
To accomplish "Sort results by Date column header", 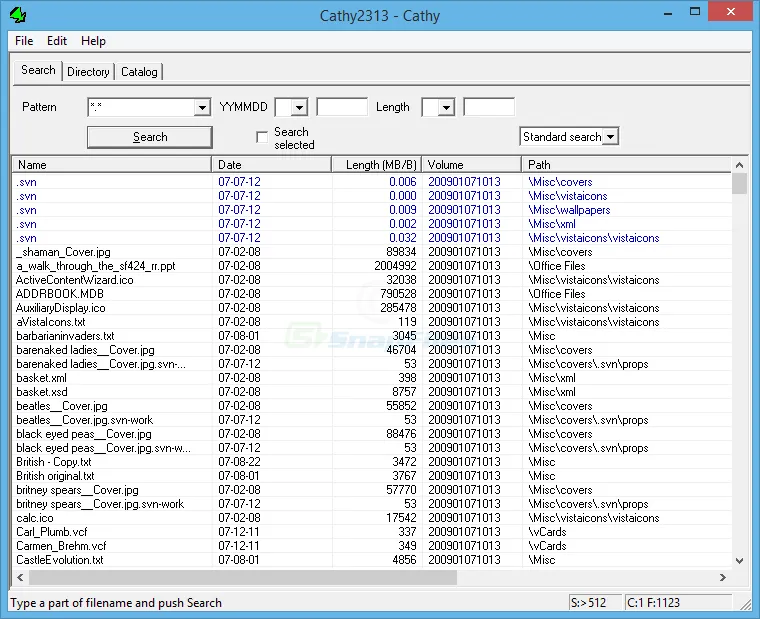I will point(271,165).
